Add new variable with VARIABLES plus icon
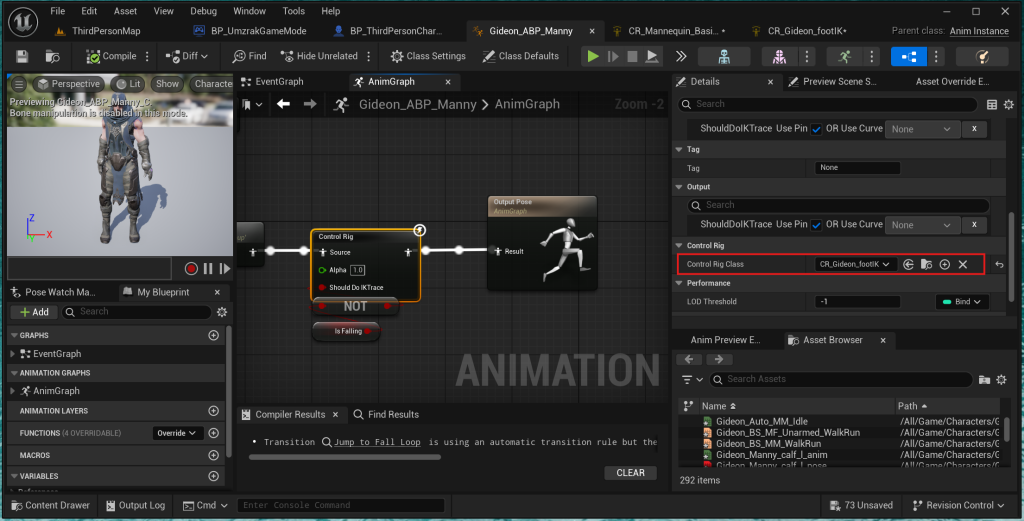The image size is (1024, 521). [x=213, y=476]
